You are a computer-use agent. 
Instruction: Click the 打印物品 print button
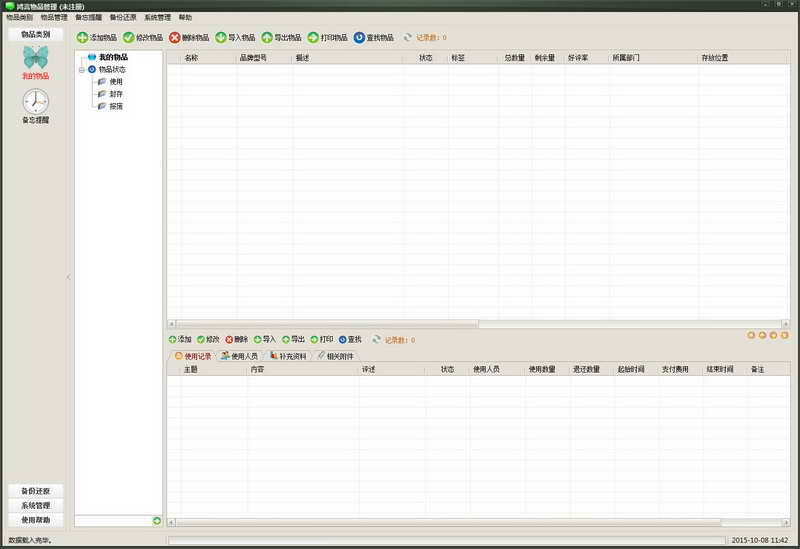327,38
